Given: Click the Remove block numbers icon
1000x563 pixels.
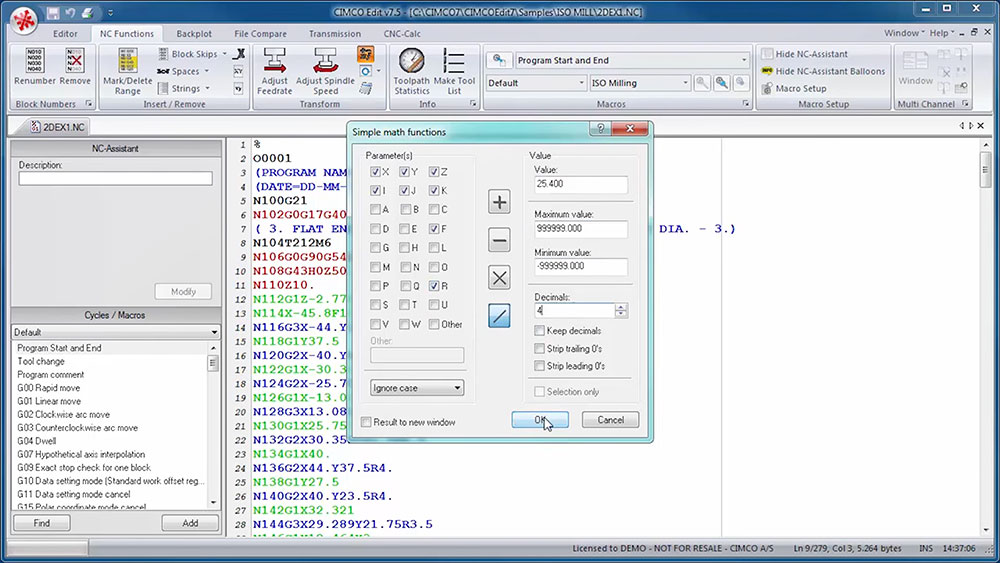Looking at the screenshot, I should coord(75,61).
